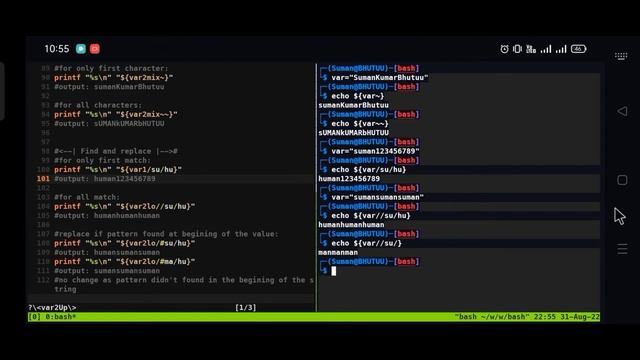Image resolution: width=640 pixels, height=360 pixels.
Task: Tap the alarm clock status icon
Action: pyautogui.click(x=504, y=49)
